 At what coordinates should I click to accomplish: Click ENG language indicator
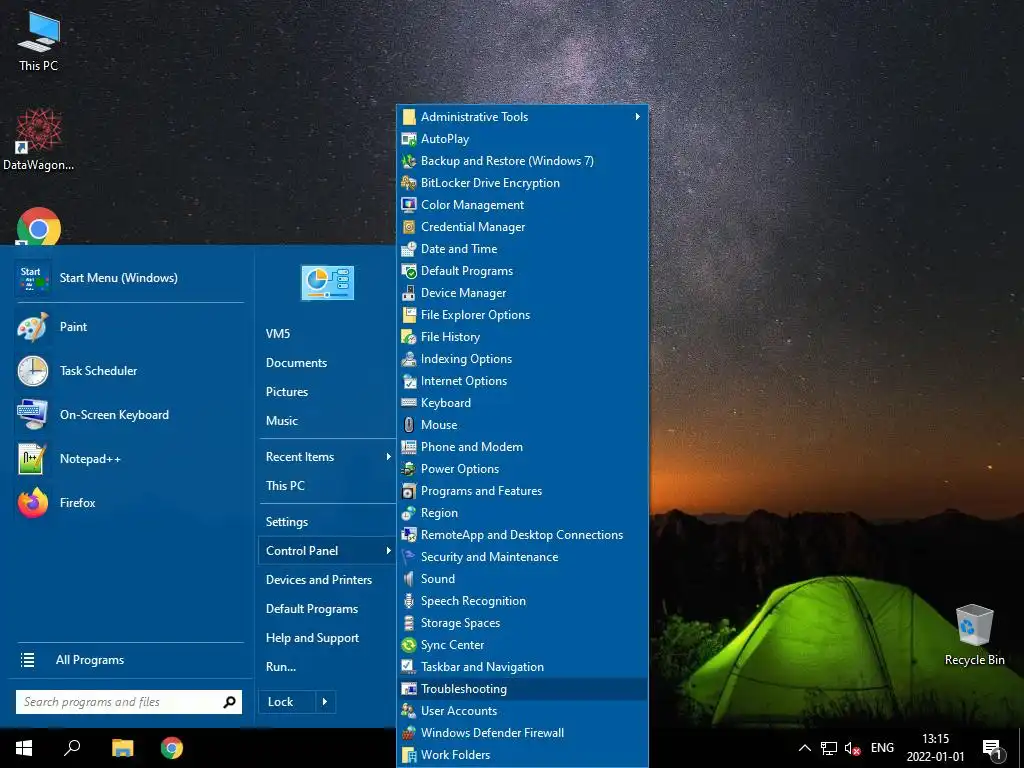point(882,748)
